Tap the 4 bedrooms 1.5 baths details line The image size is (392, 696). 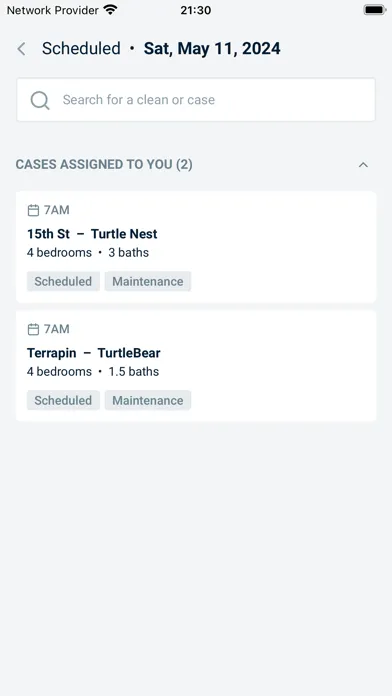pyautogui.click(x=93, y=372)
